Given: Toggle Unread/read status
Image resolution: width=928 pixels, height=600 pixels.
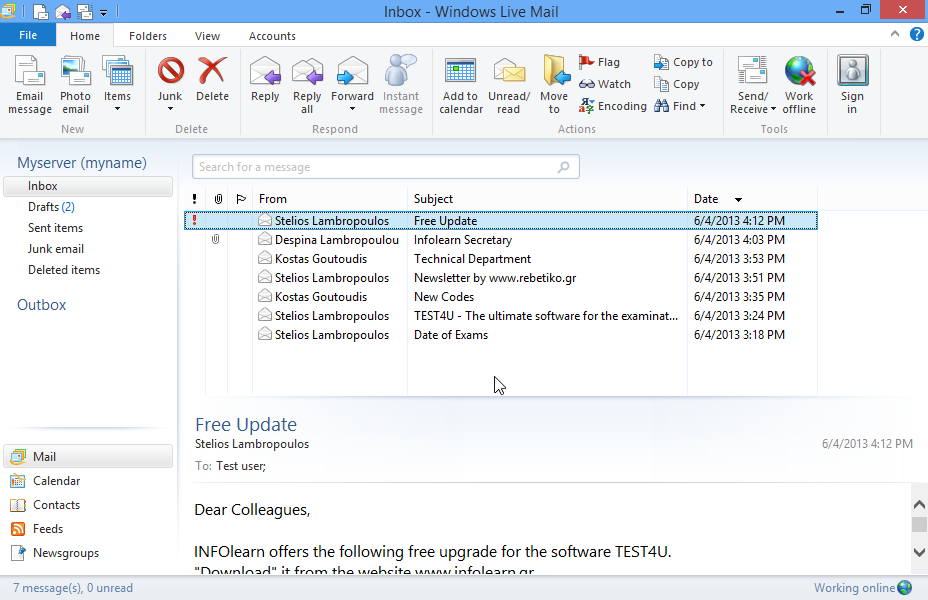Looking at the screenshot, I should (509, 85).
